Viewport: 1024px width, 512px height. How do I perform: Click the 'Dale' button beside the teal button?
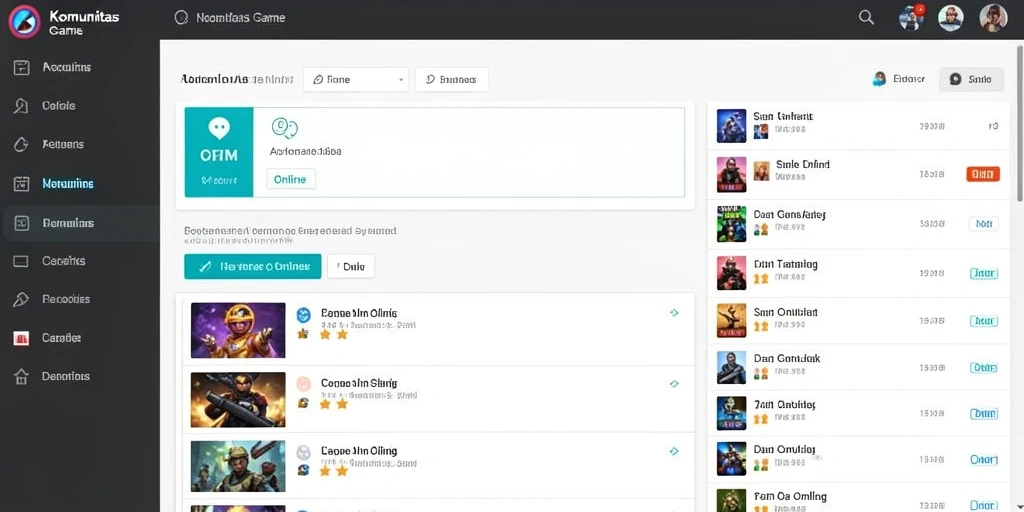point(351,266)
